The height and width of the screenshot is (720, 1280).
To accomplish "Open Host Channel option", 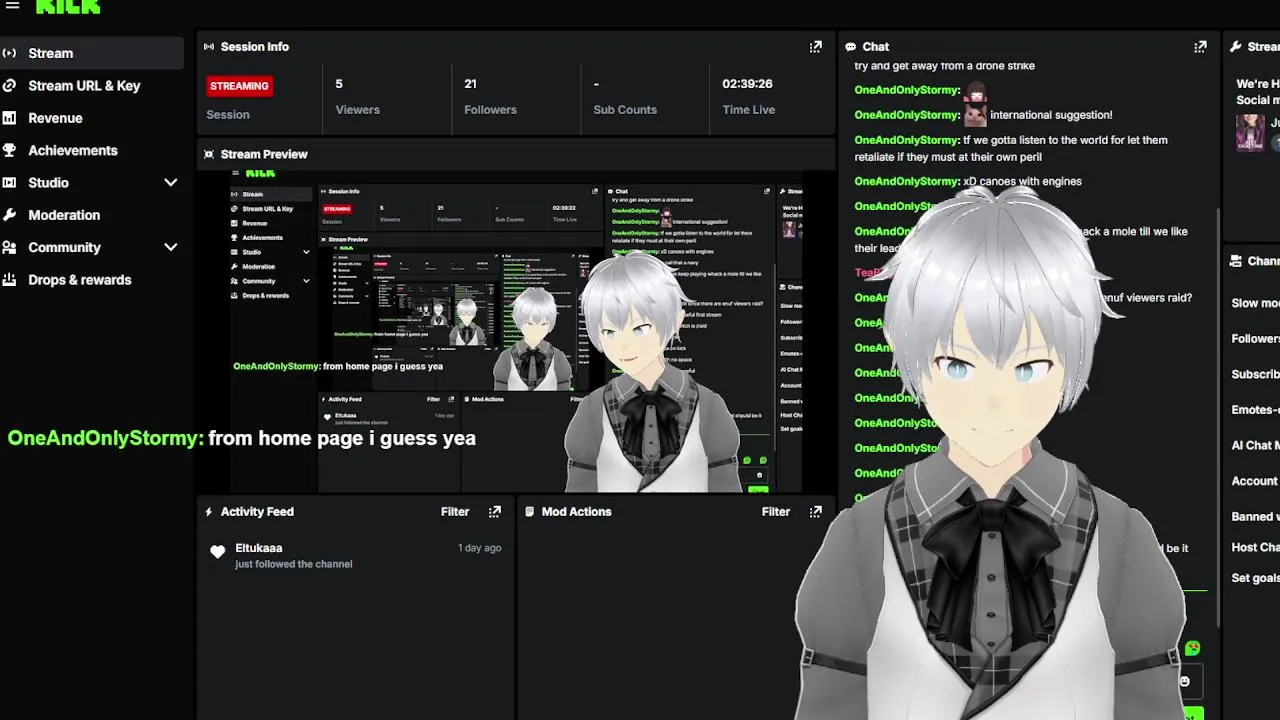I will click(1255, 548).
